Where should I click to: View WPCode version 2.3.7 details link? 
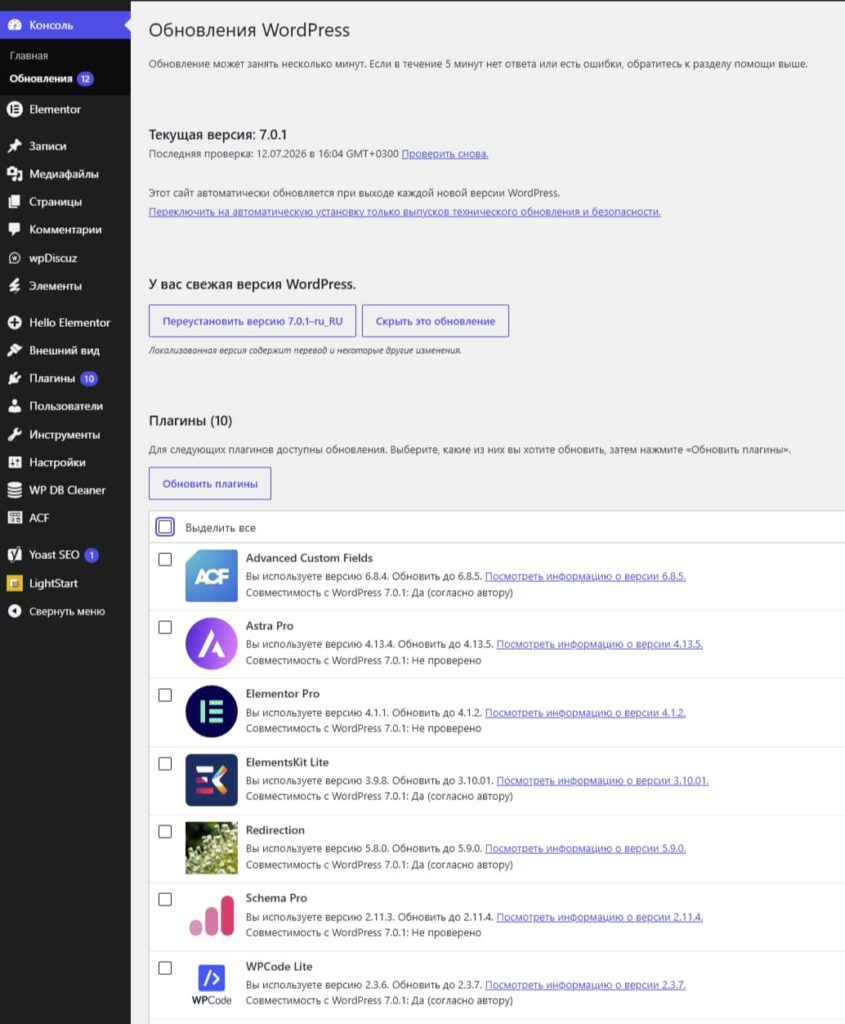(x=585, y=985)
